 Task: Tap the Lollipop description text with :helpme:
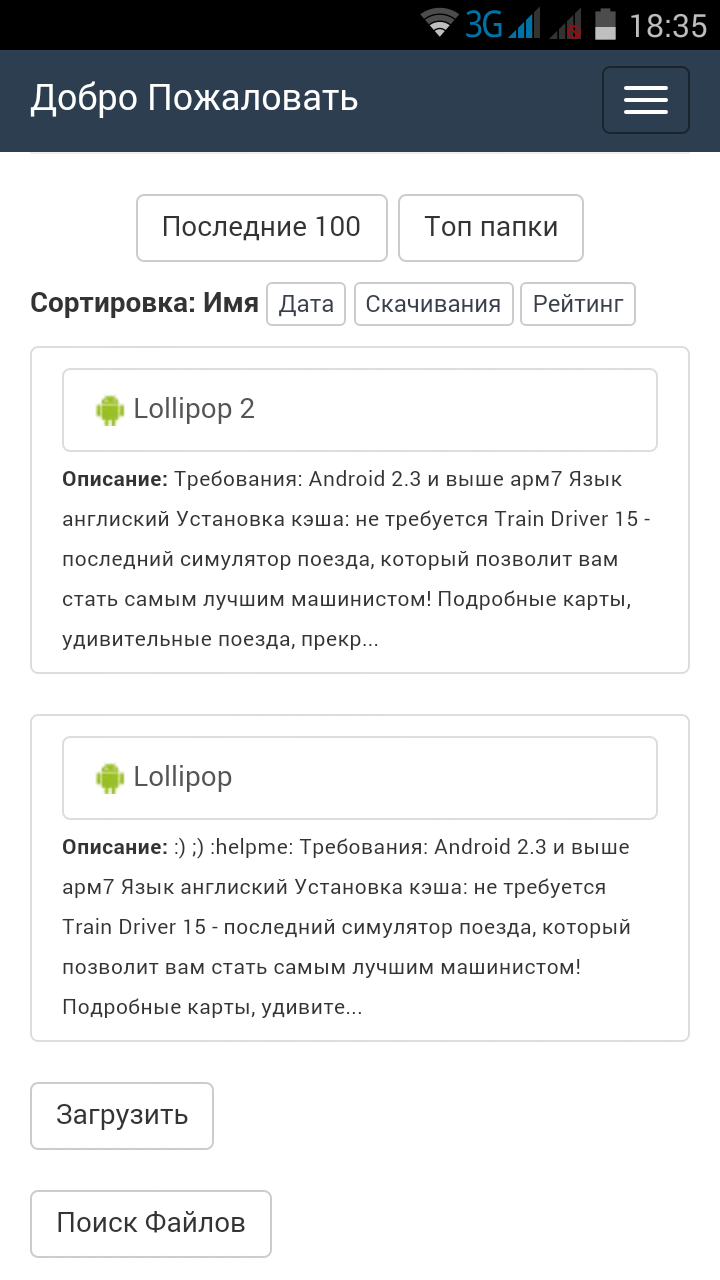[x=346, y=927]
